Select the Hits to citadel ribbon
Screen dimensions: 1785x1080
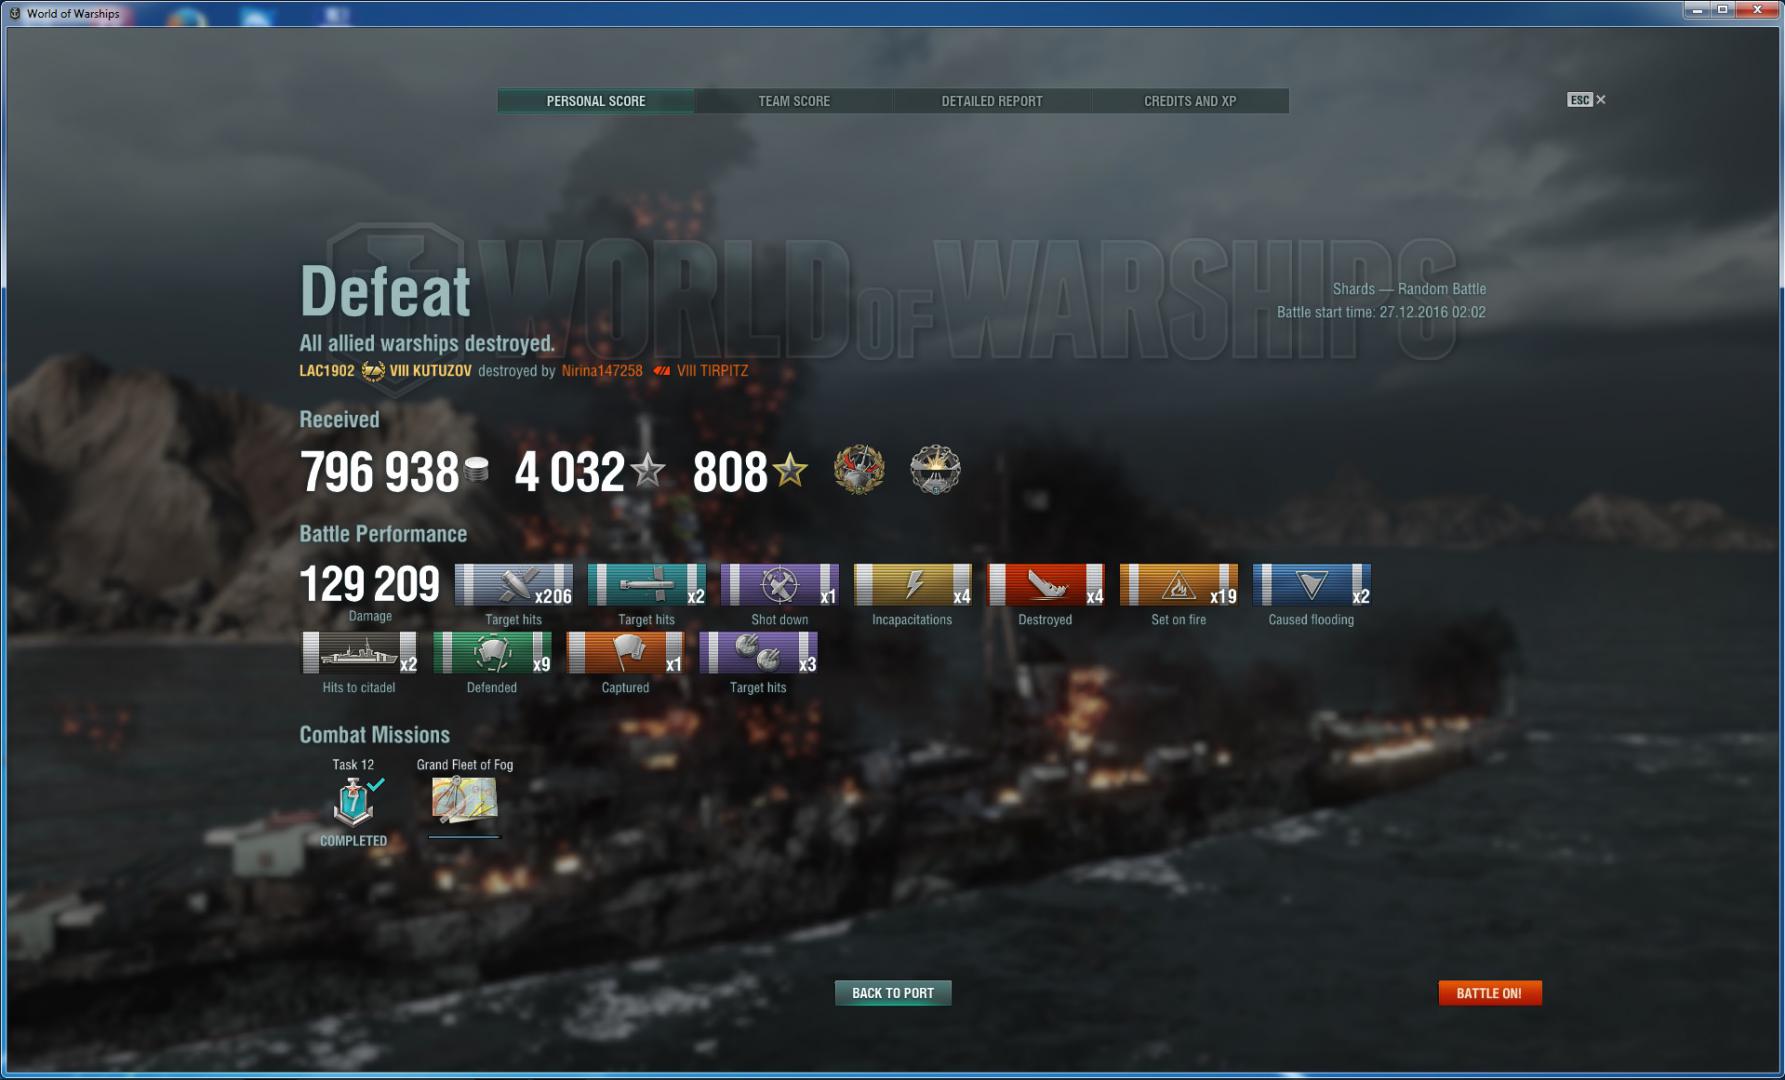point(360,653)
